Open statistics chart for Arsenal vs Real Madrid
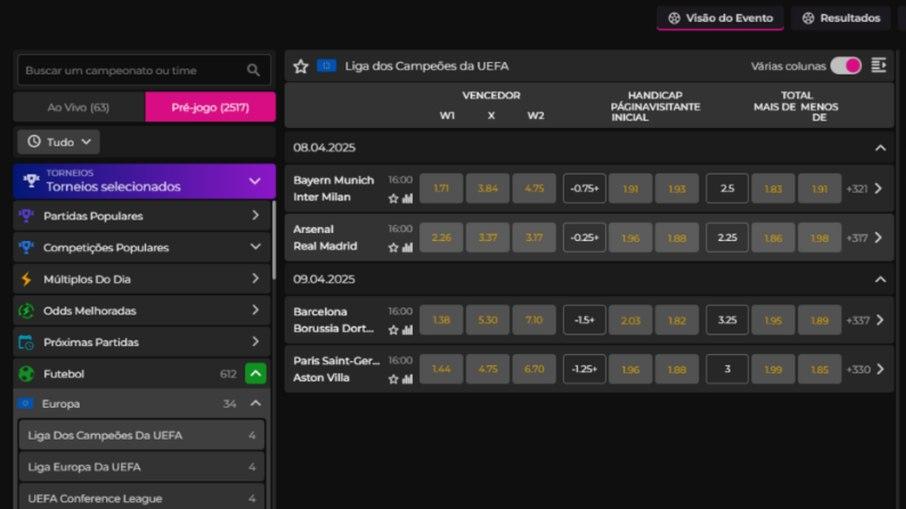The height and width of the screenshot is (509, 906). 408,248
